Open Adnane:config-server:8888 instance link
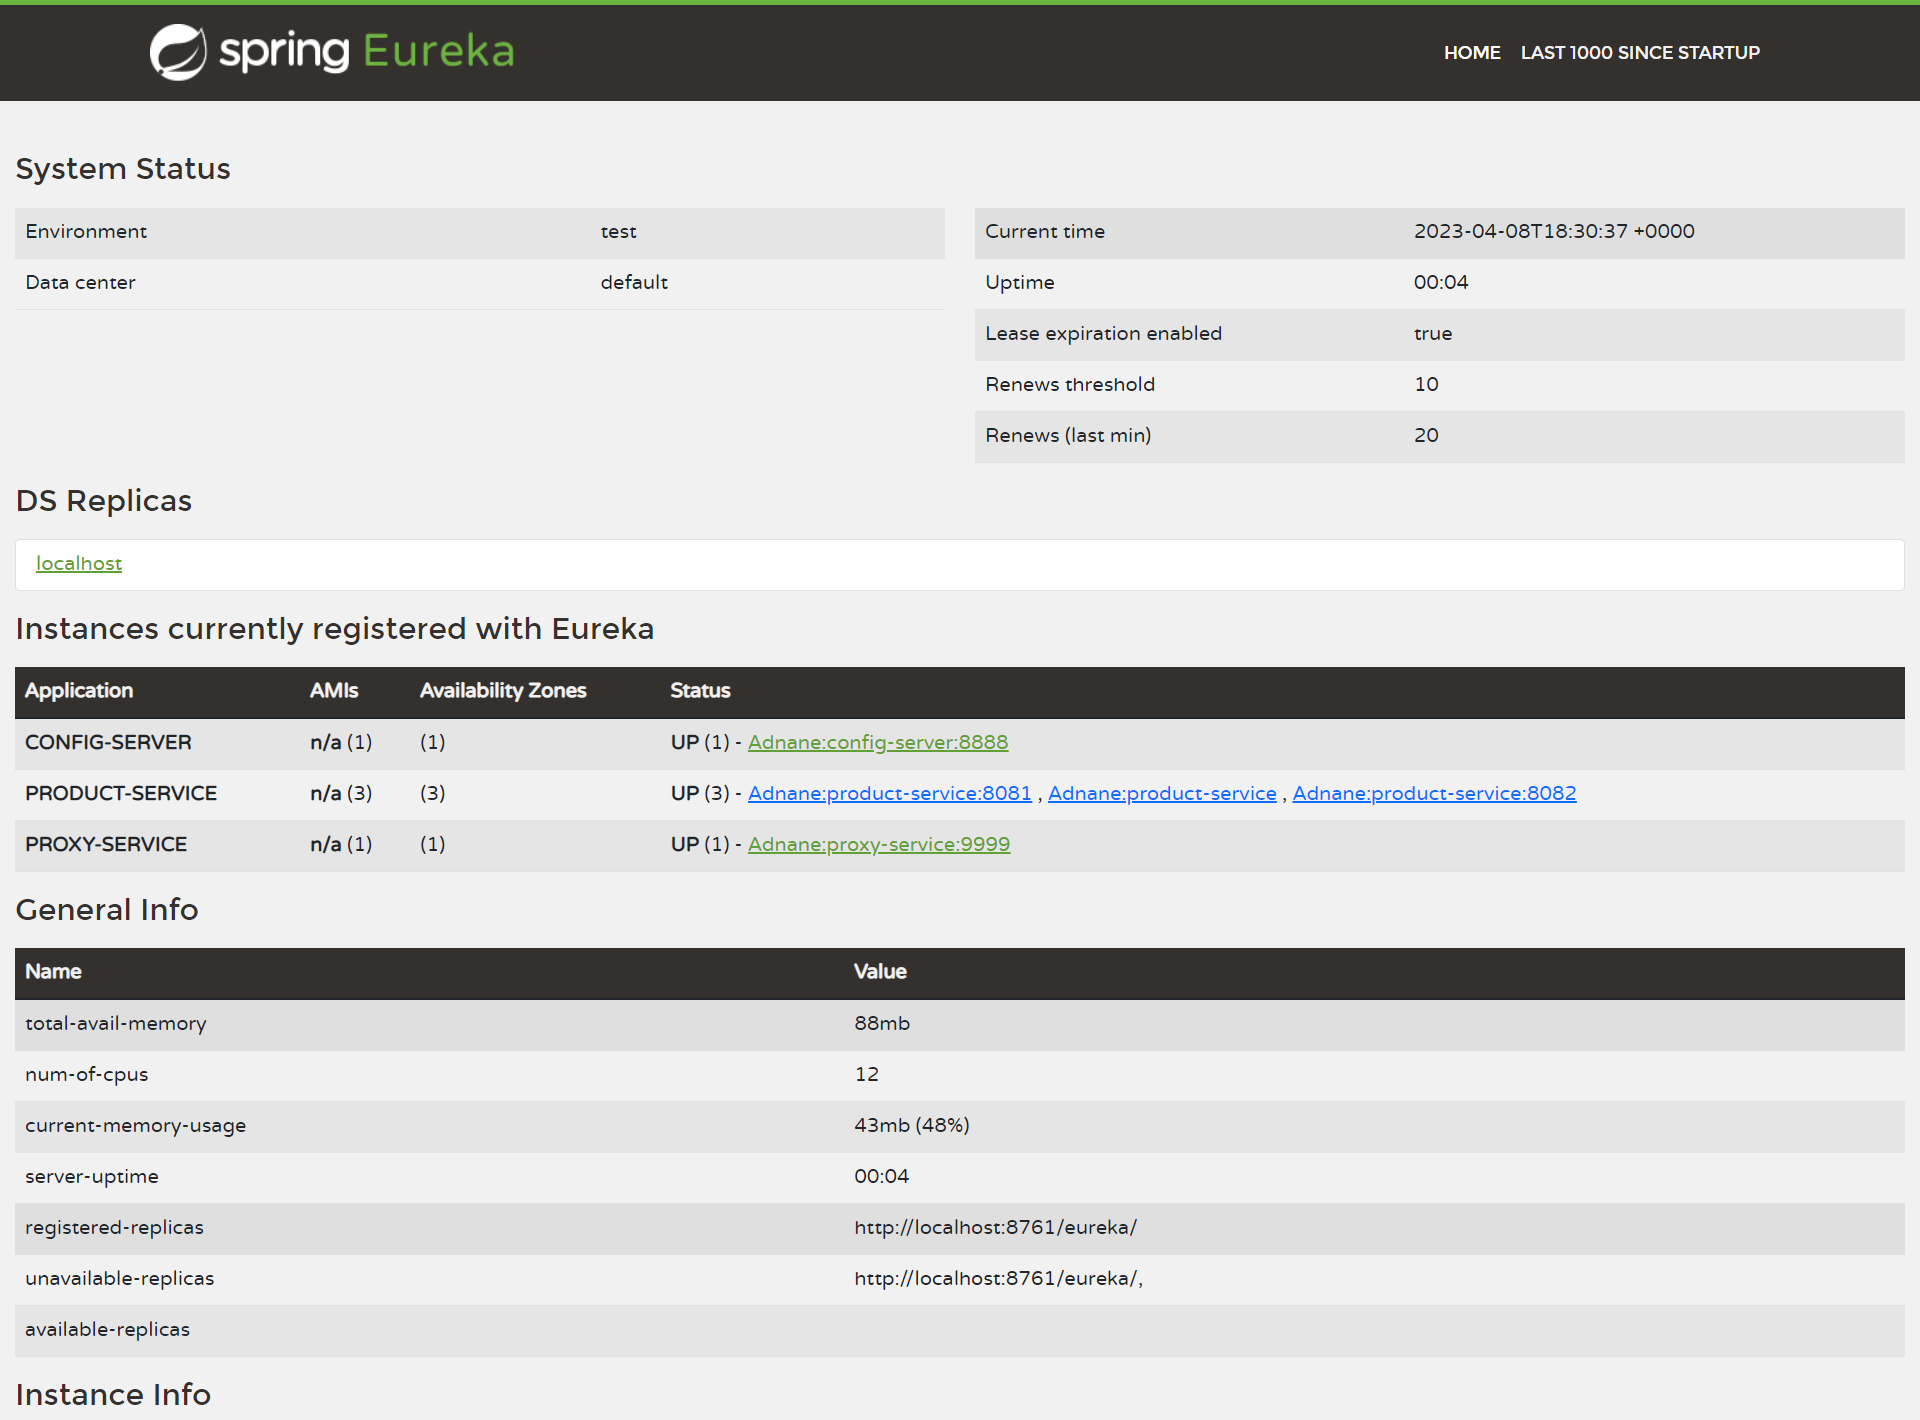Viewport: 1920px width, 1420px height. pyautogui.click(x=877, y=743)
